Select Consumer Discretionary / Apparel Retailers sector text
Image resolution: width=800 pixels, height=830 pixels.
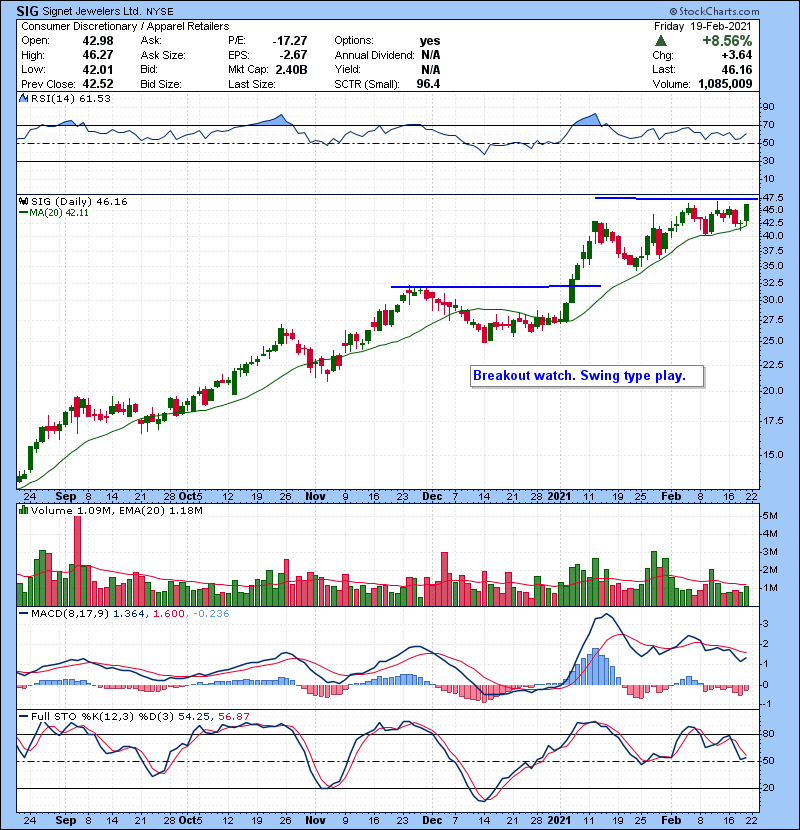[125, 26]
